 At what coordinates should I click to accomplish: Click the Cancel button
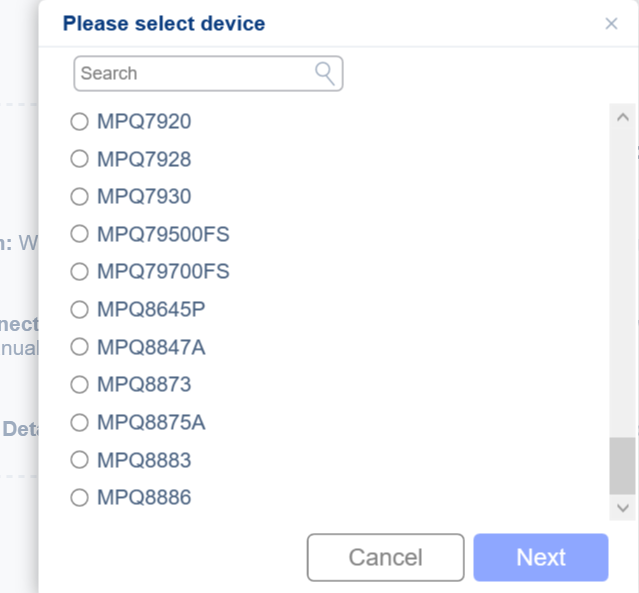coord(386,557)
